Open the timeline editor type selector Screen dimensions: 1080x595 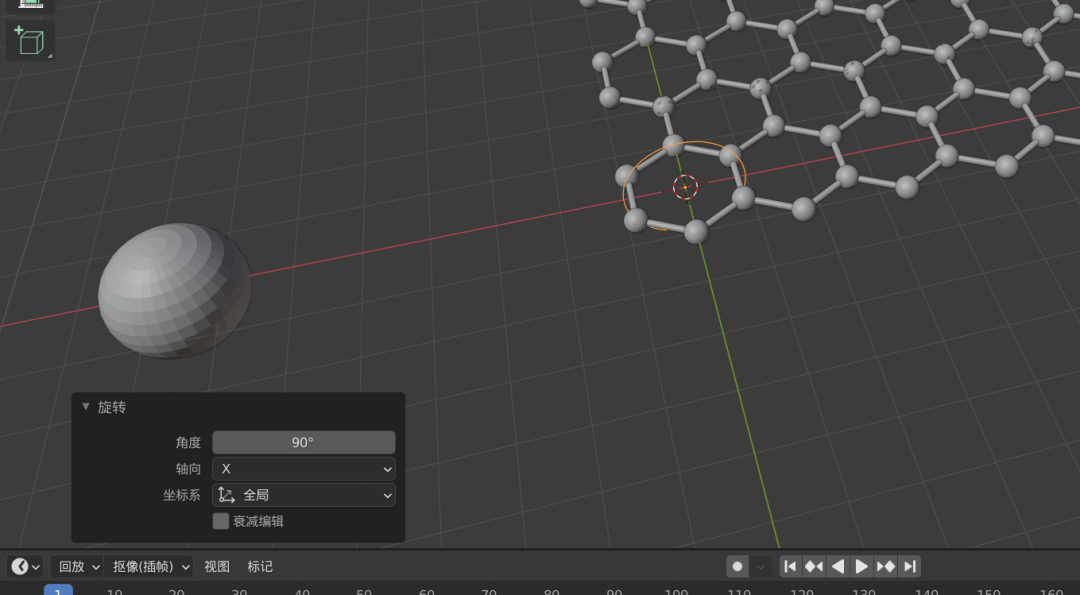click(25, 566)
